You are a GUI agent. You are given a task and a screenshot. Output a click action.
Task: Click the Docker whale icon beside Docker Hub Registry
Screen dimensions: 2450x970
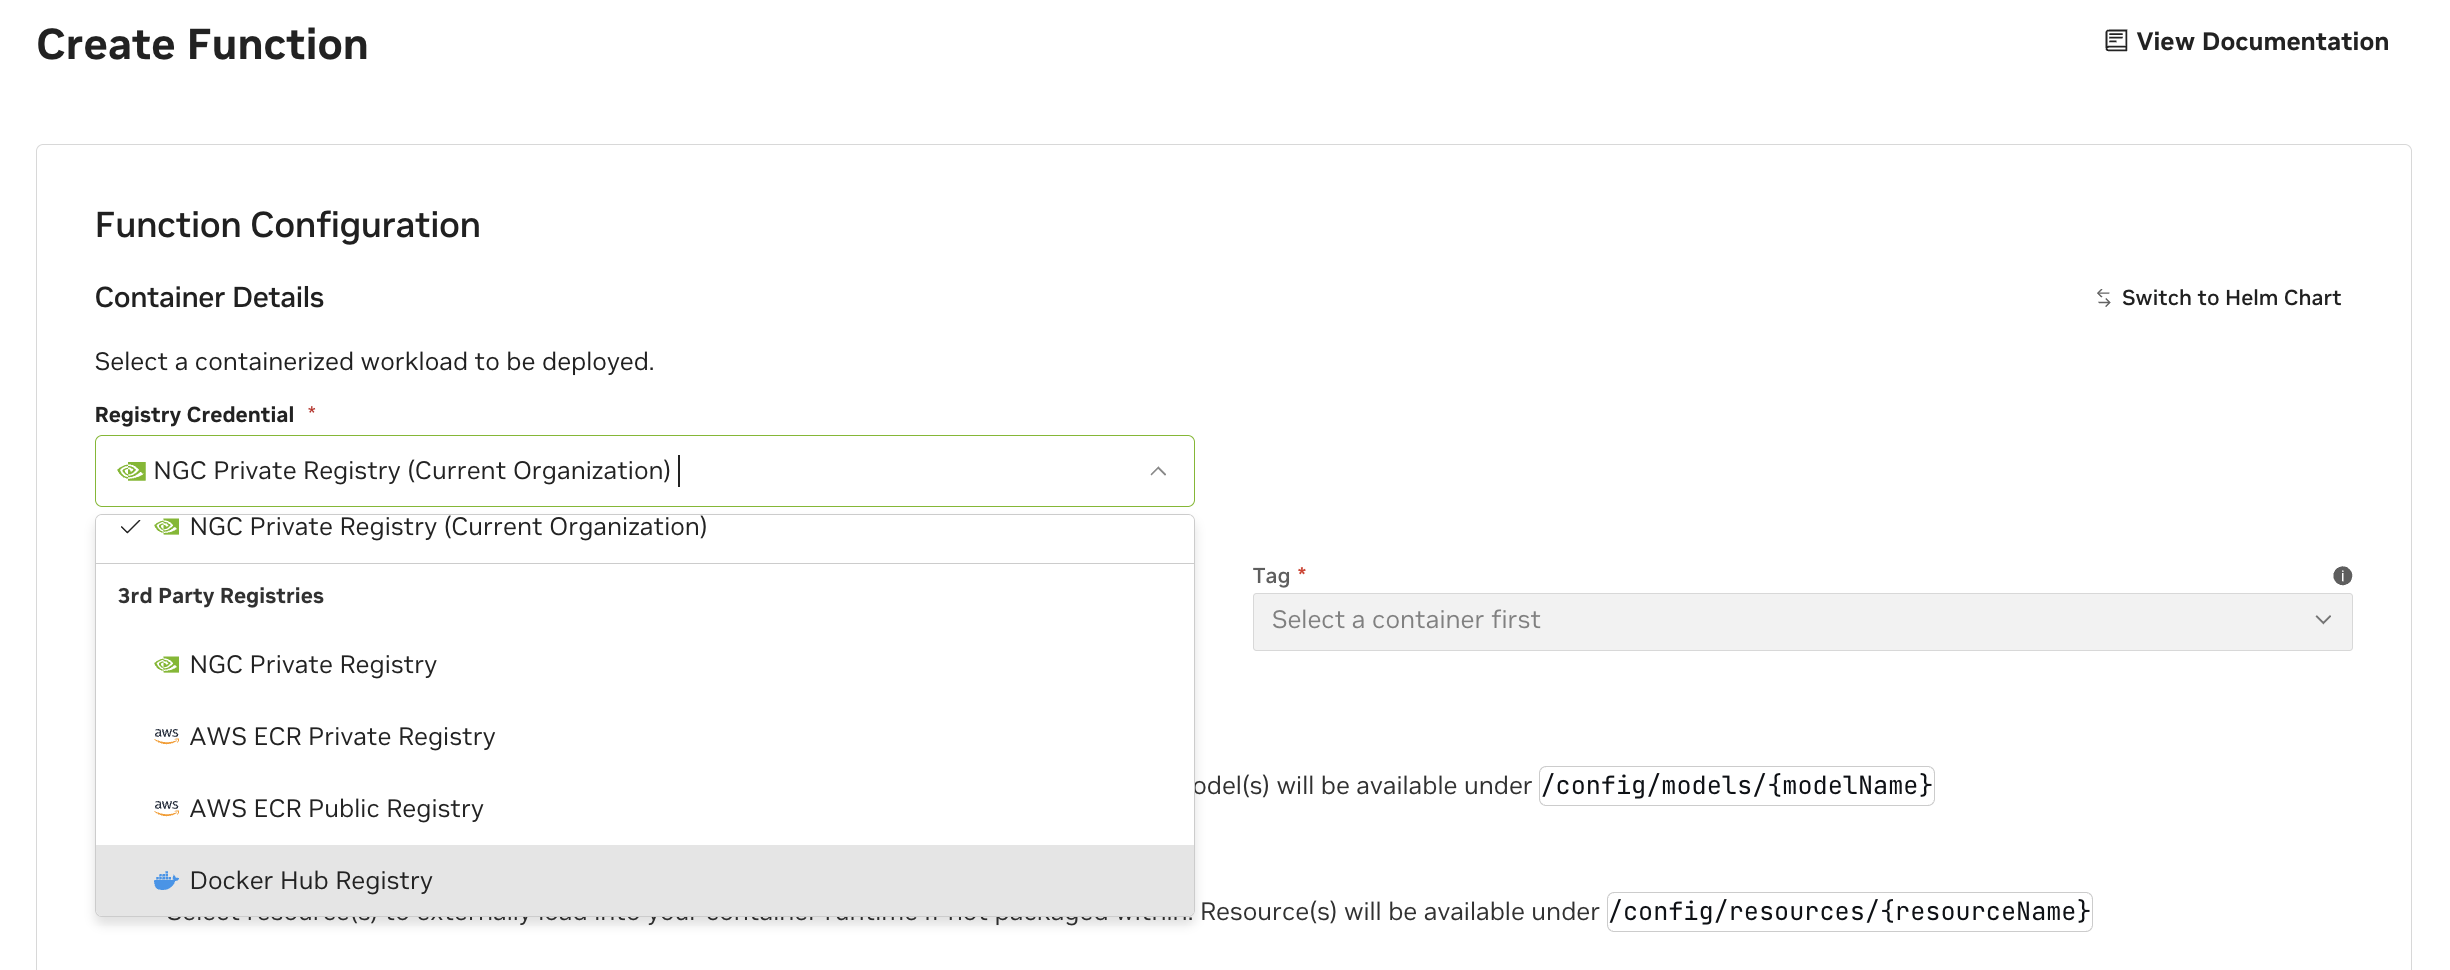coord(166,880)
